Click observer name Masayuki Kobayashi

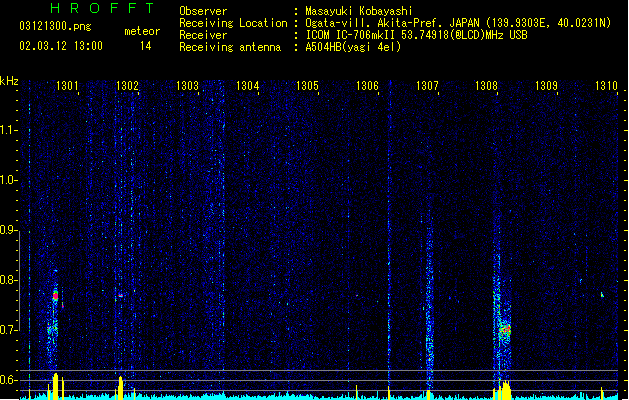[359, 11]
